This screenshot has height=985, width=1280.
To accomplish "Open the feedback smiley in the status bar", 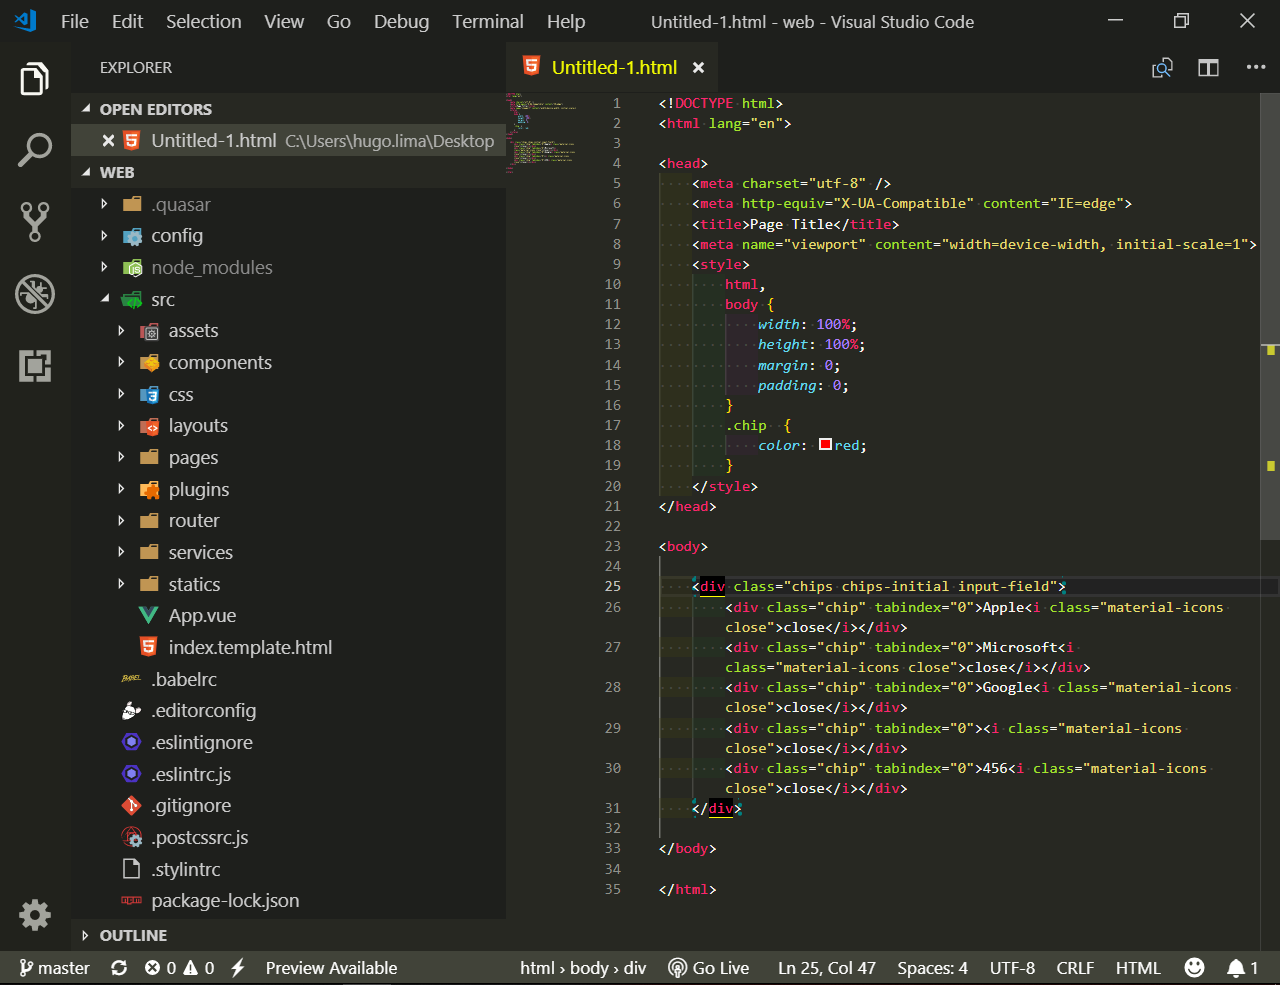I will pos(1194,967).
